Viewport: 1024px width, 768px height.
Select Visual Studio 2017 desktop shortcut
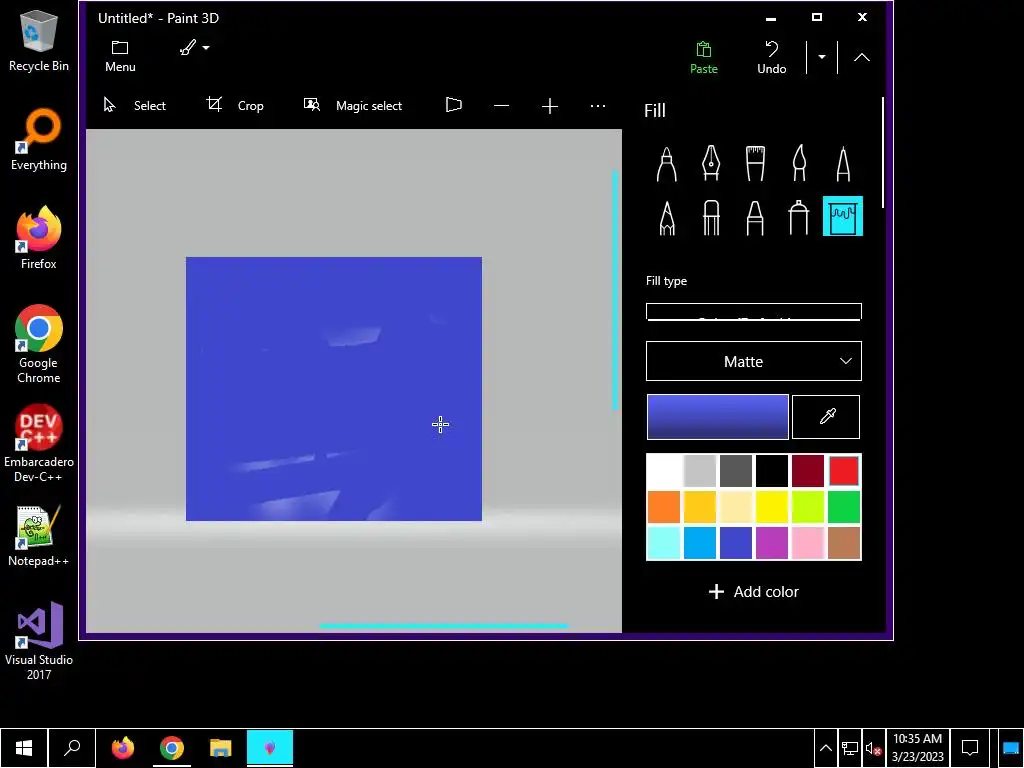39,641
